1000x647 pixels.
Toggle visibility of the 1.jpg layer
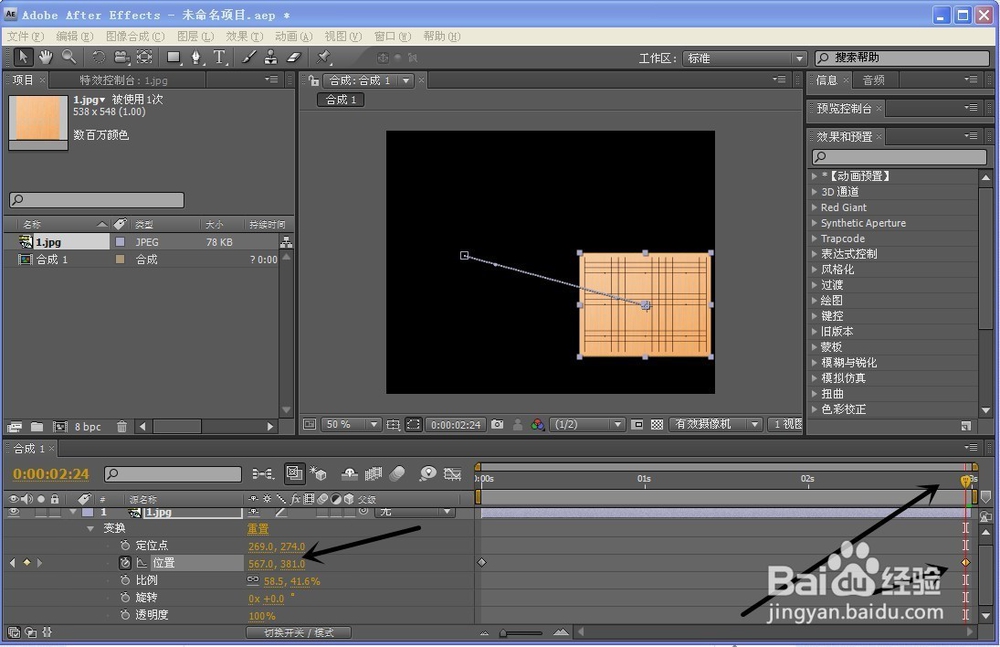pyautogui.click(x=13, y=512)
